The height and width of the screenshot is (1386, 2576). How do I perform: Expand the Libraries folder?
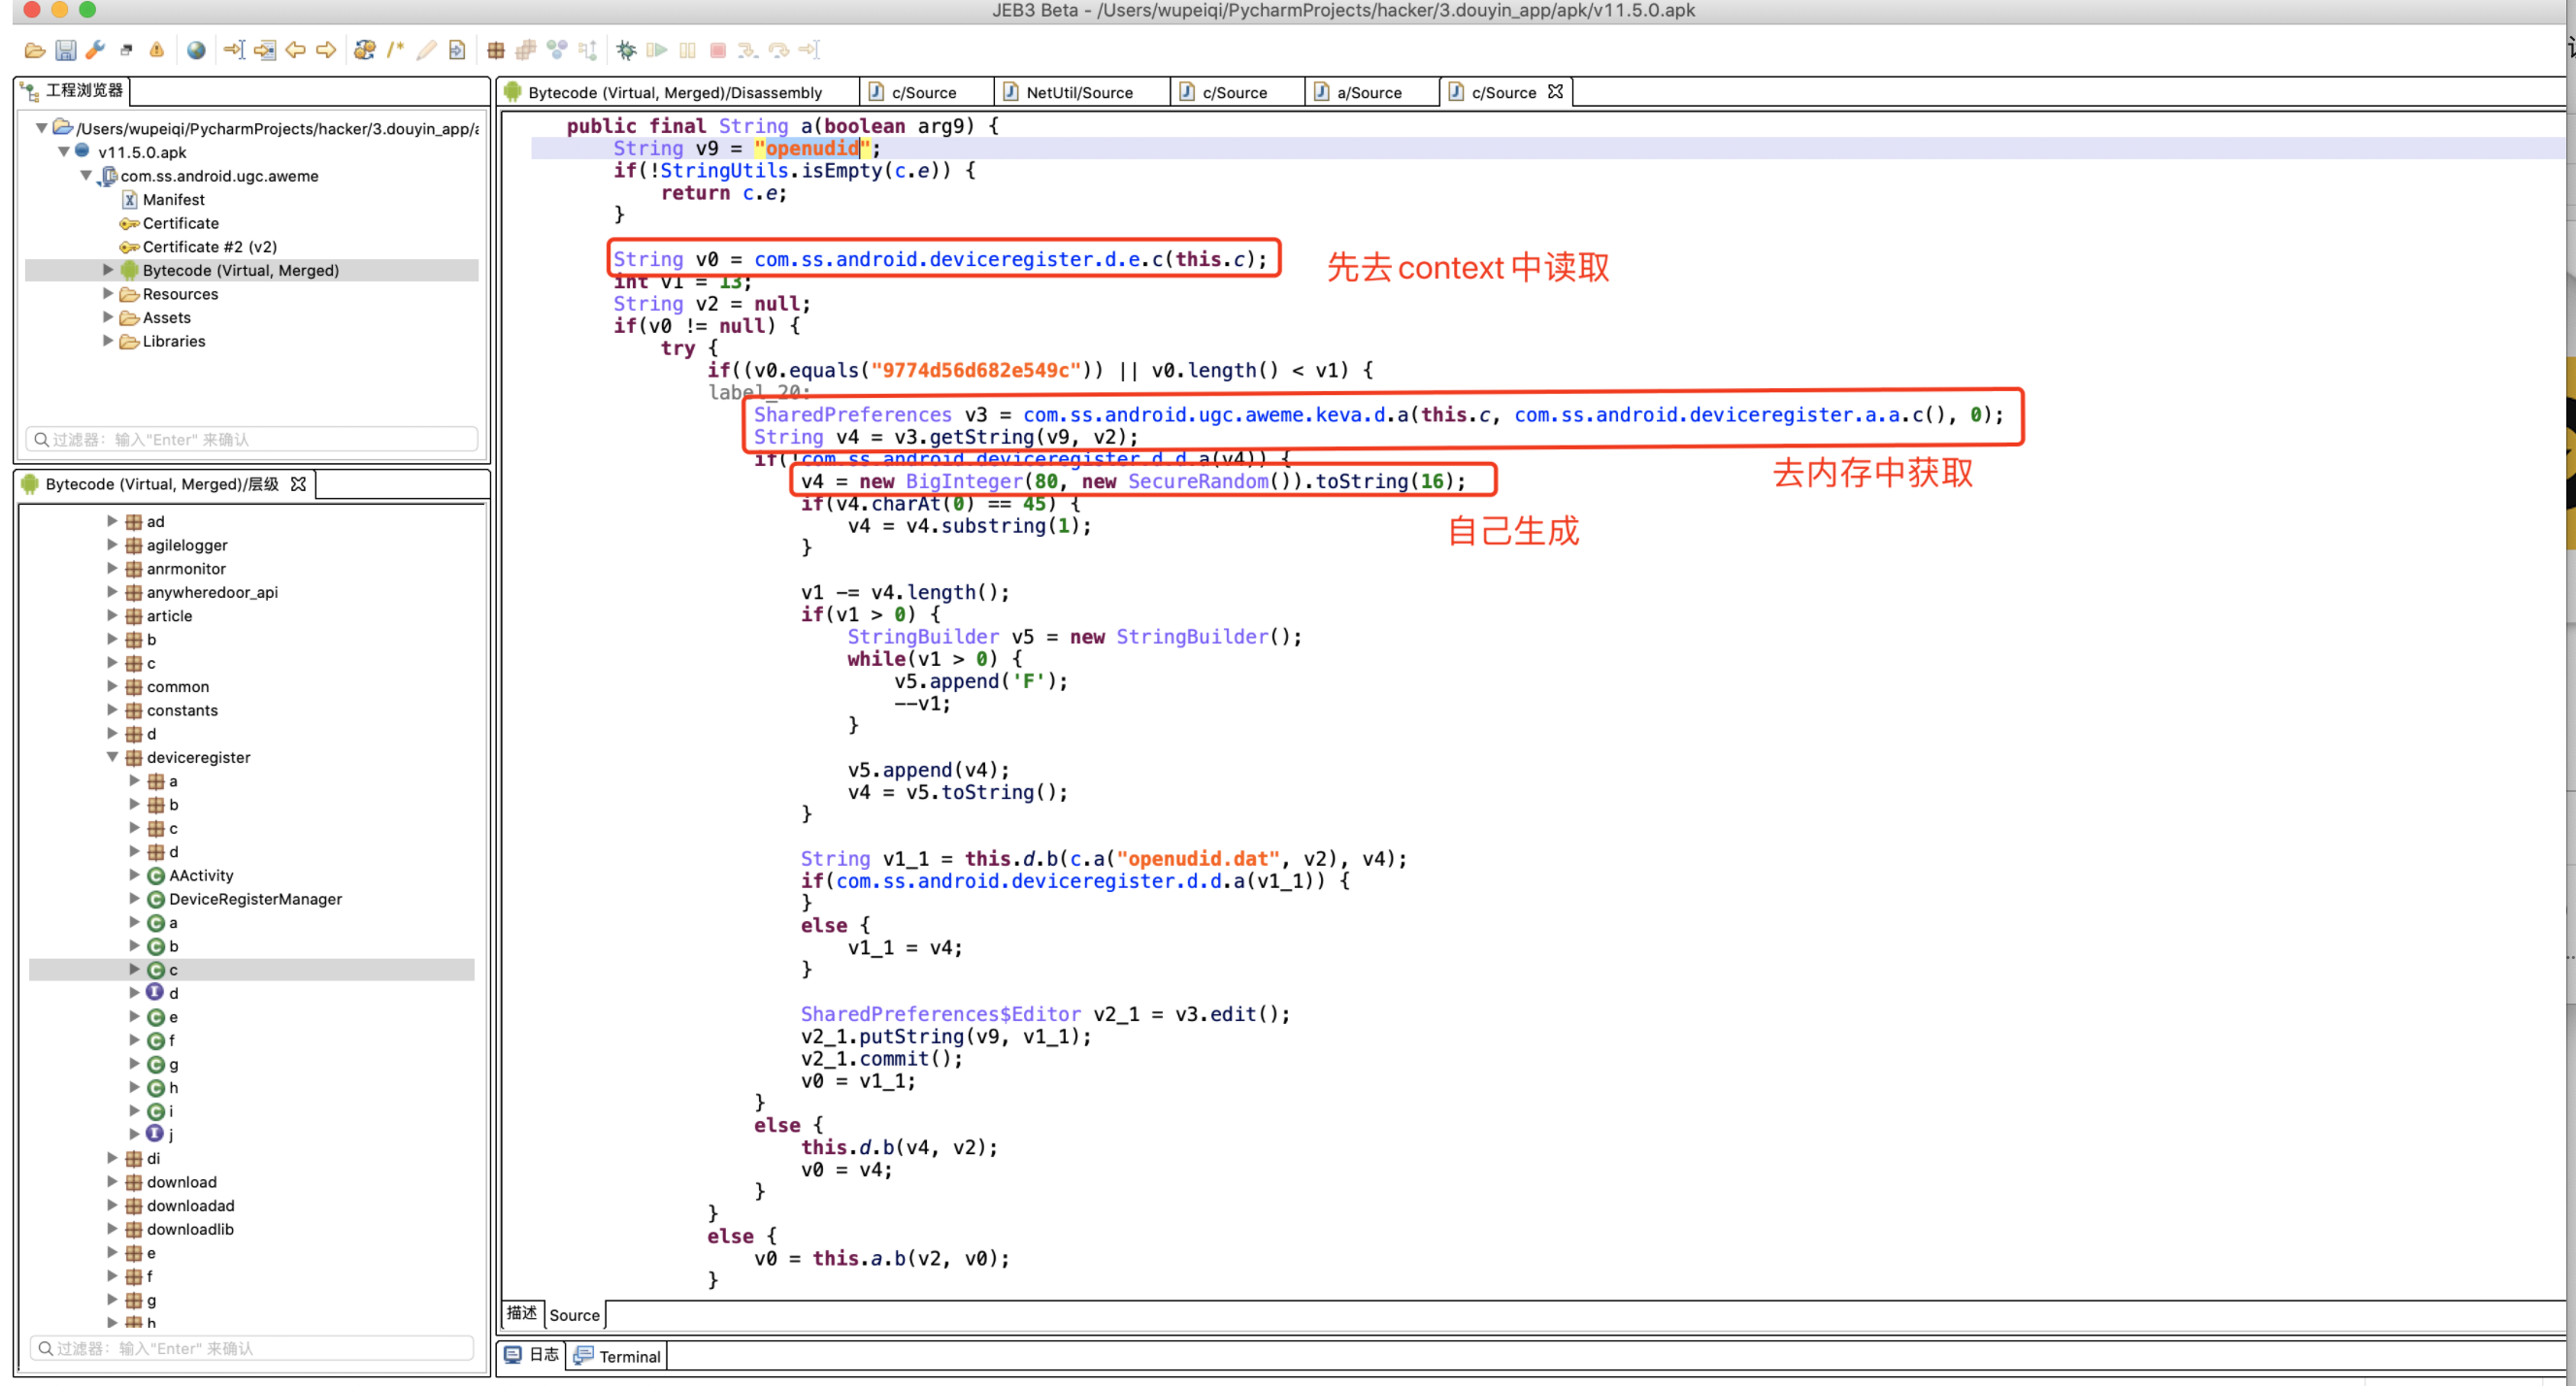[108, 340]
